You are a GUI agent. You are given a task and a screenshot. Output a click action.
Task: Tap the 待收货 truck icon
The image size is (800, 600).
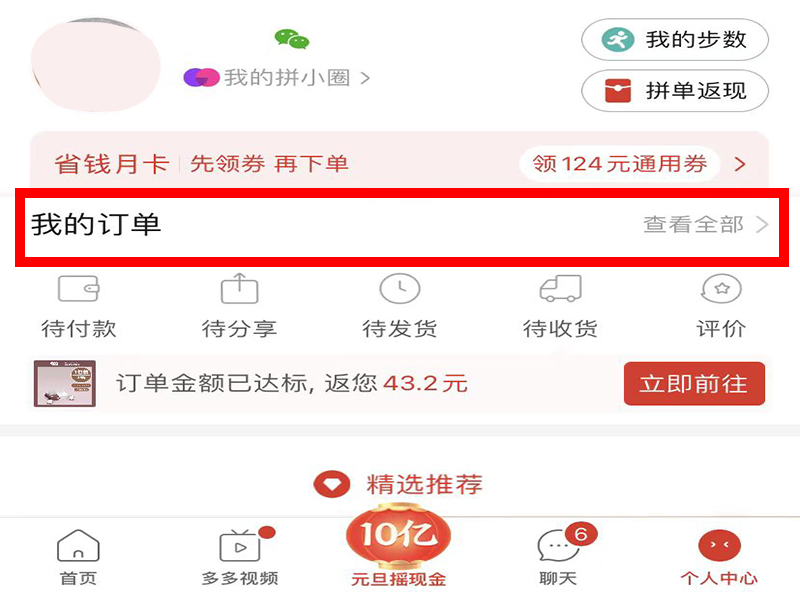560,289
